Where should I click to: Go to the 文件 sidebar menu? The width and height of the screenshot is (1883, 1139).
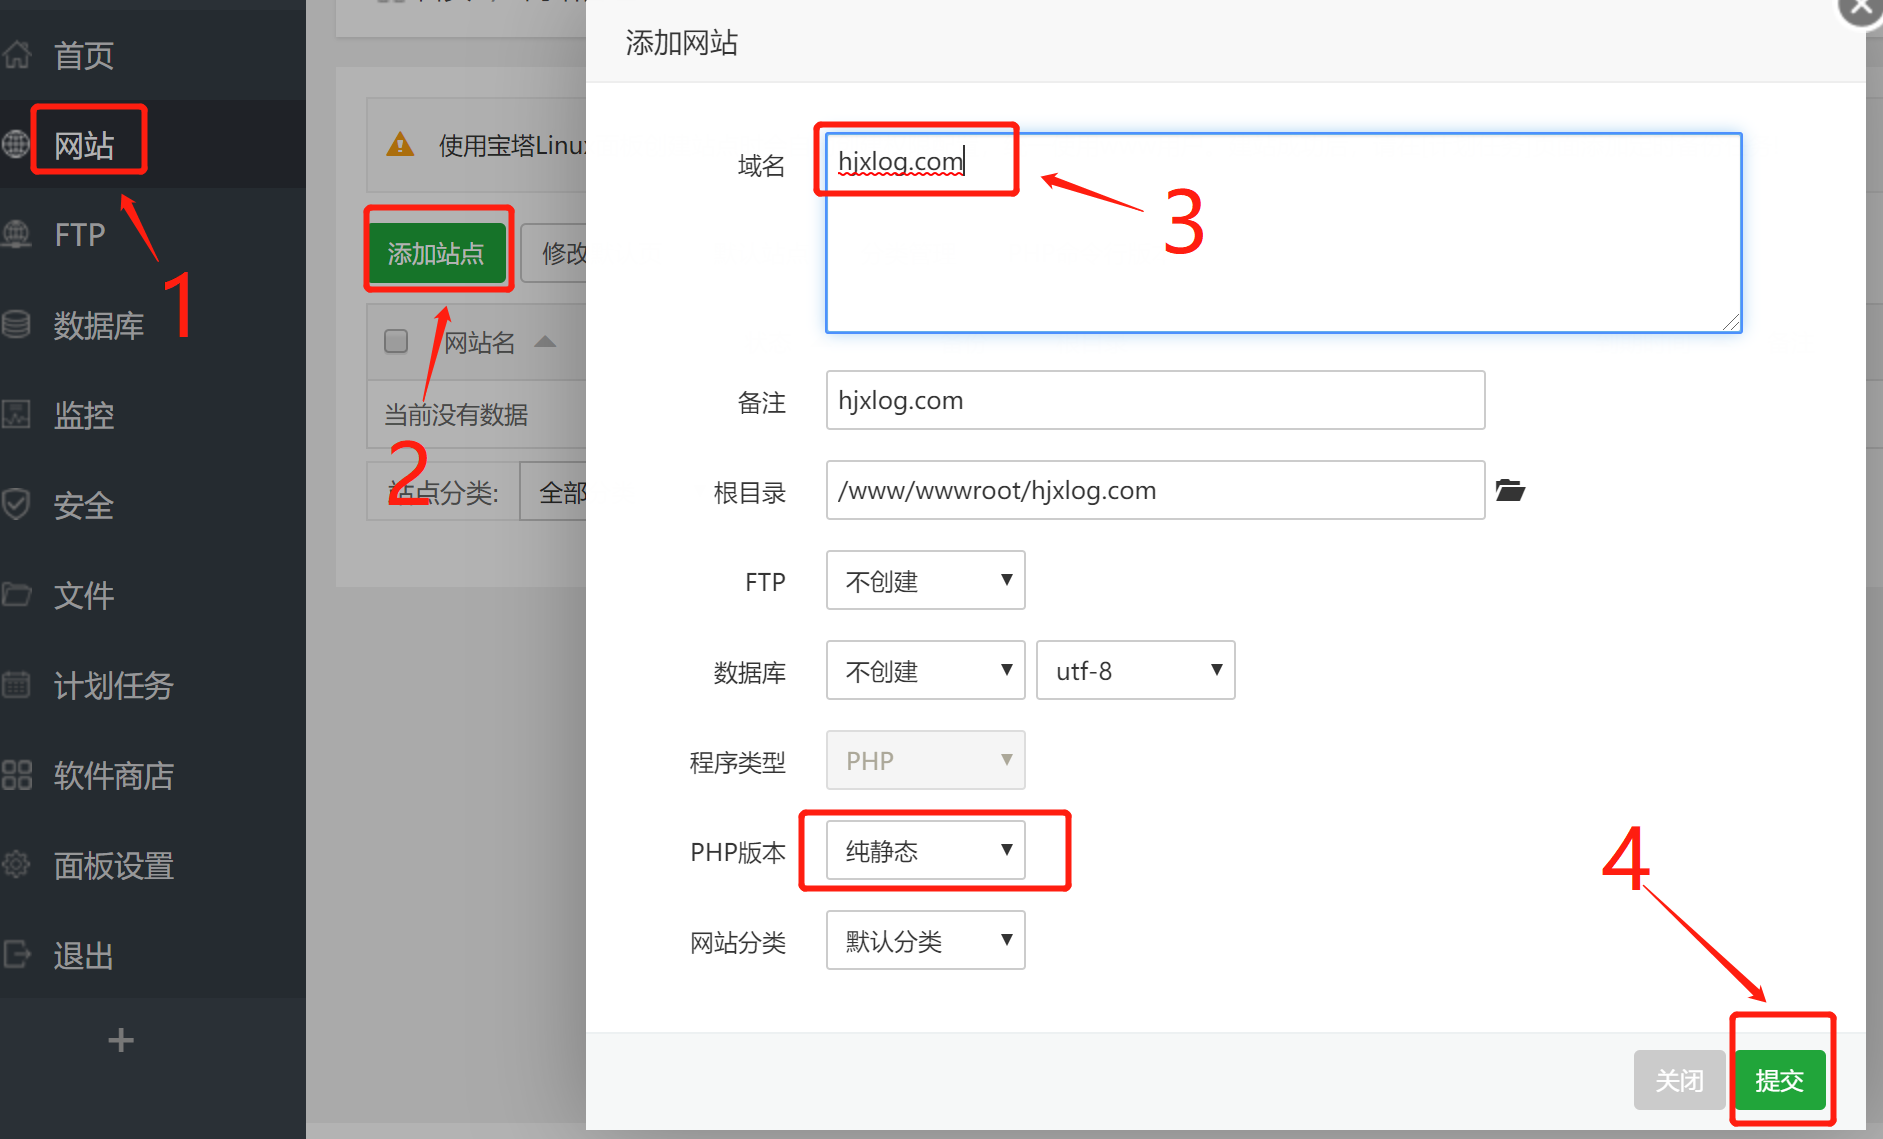[84, 595]
